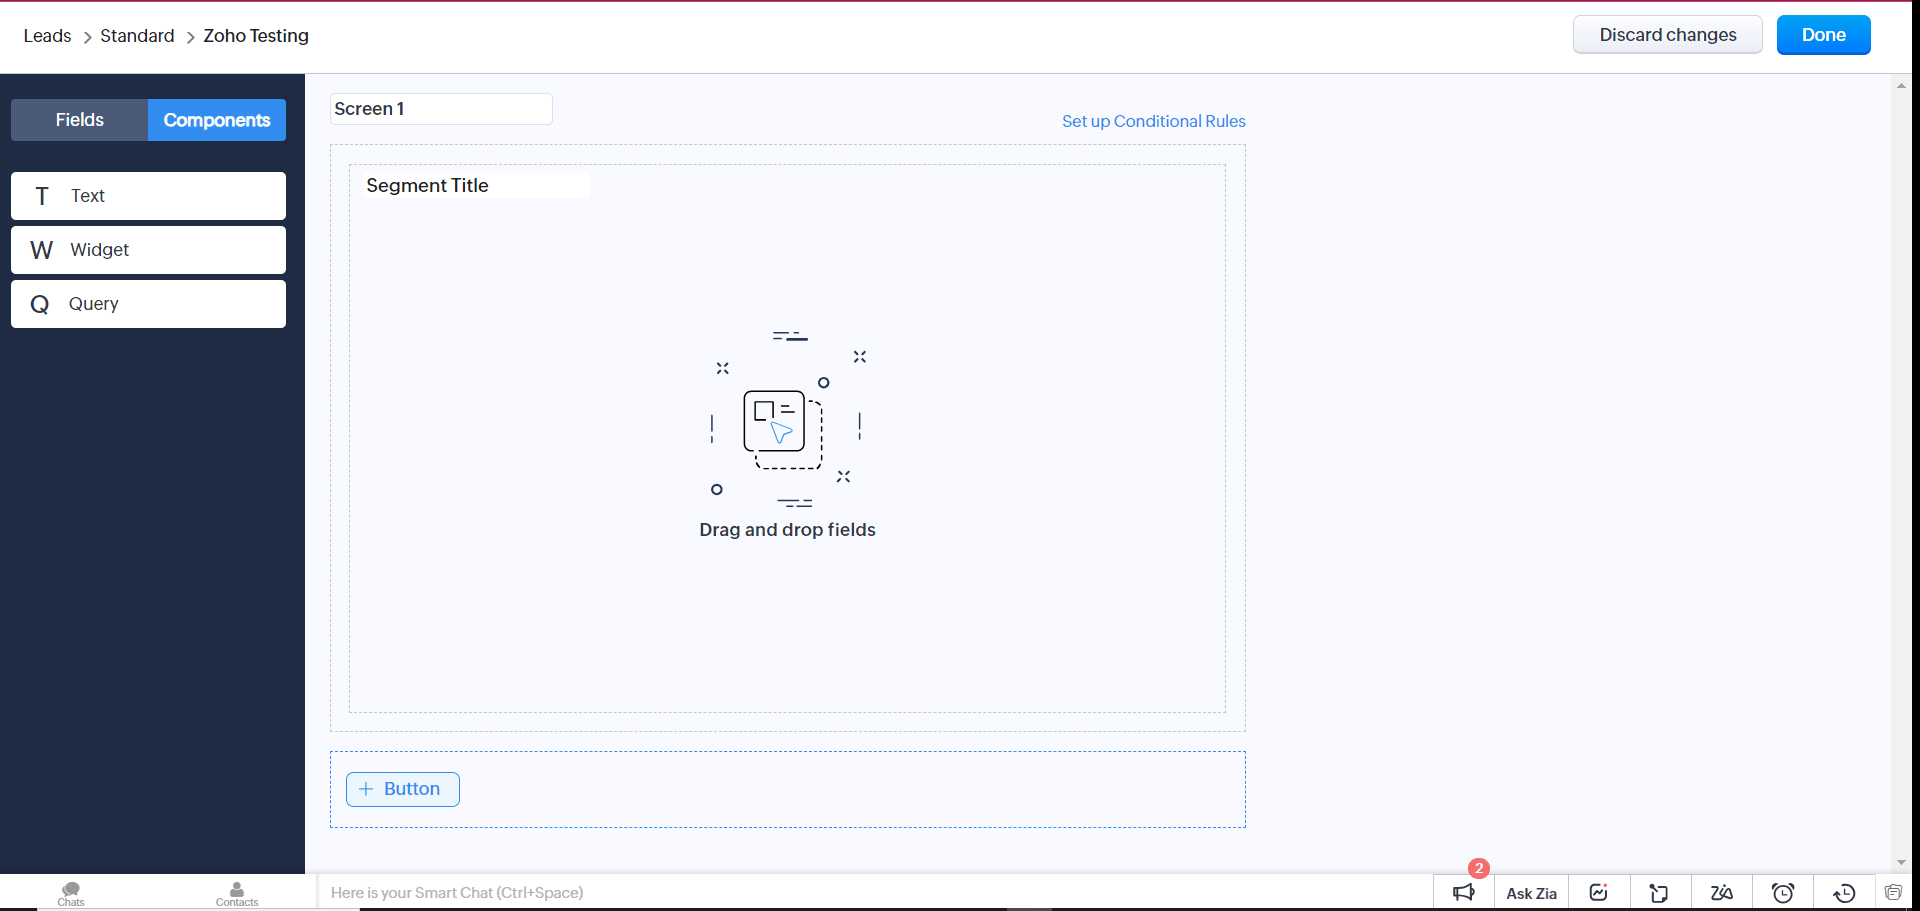
Task: Select the Components tab
Action: coord(217,120)
